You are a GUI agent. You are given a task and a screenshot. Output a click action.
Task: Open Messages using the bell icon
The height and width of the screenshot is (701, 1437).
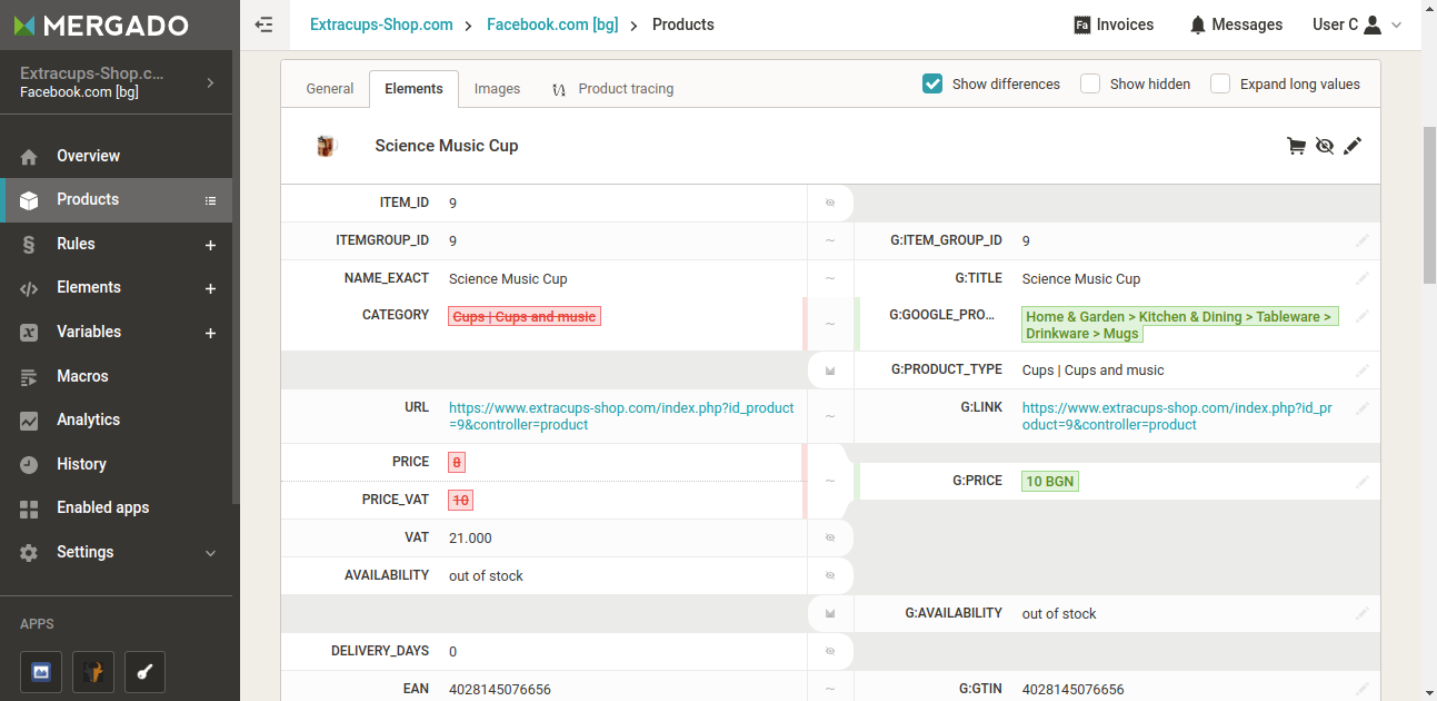[1199, 24]
